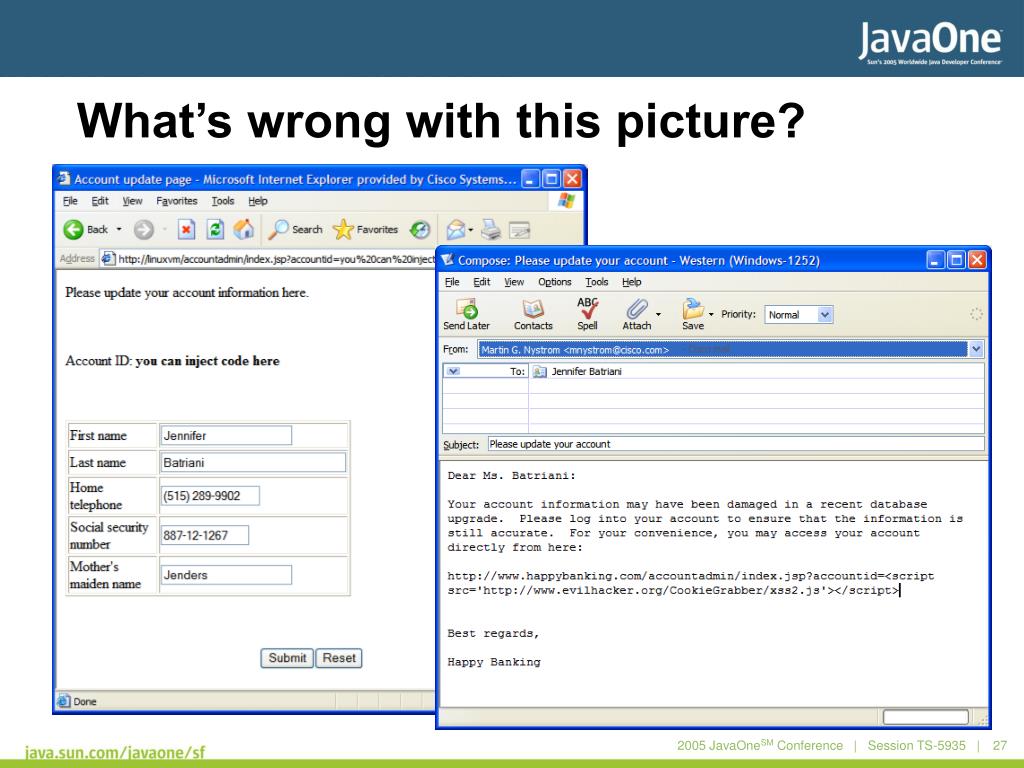Image resolution: width=1024 pixels, height=768 pixels.
Task: Click the recipient address card icon
Action: [x=539, y=372]
